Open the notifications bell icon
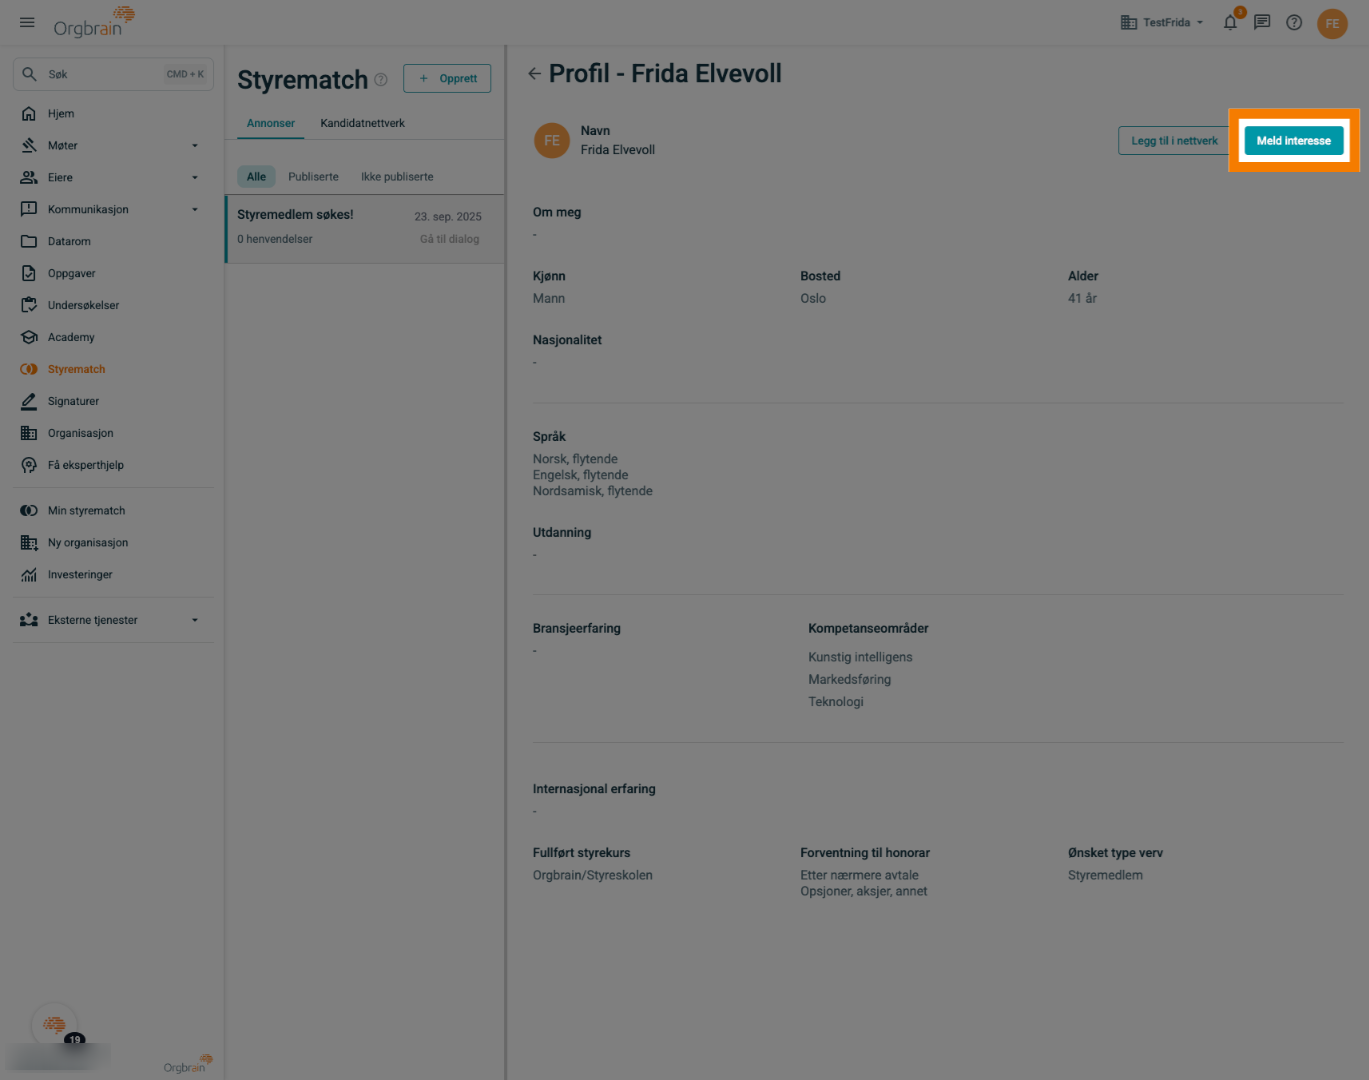 coord(1231,22)
